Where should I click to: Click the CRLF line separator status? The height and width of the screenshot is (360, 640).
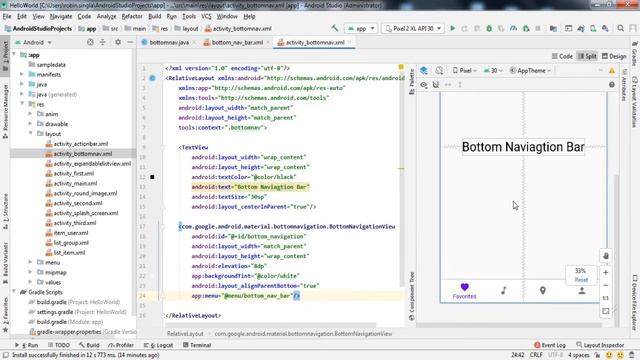(x=536, y=355)
